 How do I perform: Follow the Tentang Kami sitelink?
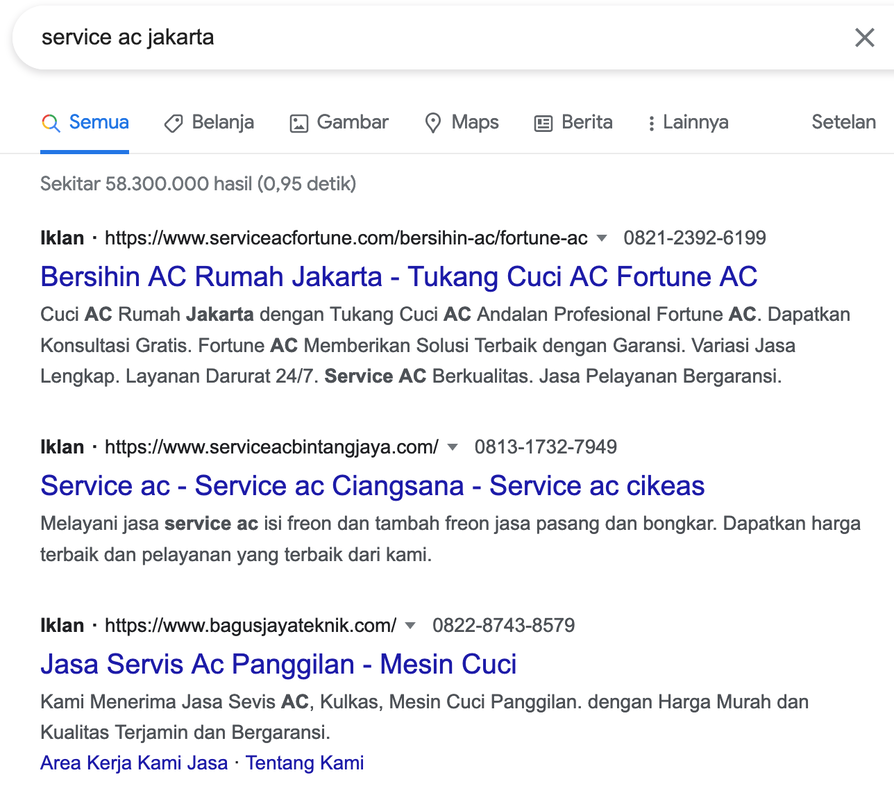[305, 763]
